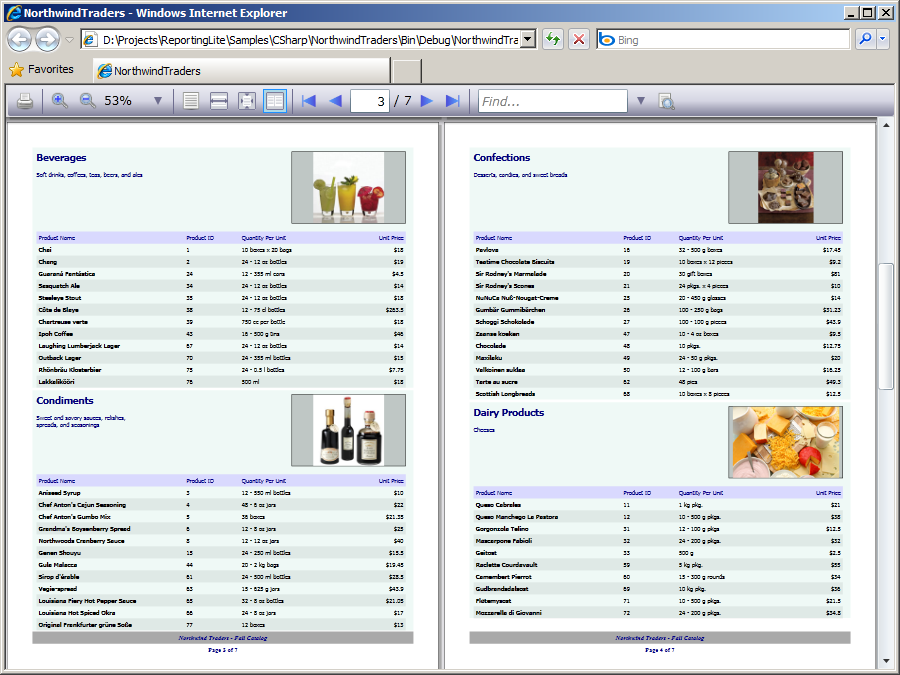Click Unit Price header in Beverages table
The width and height of the screenshot is (900, 675).
pos(391,238)
